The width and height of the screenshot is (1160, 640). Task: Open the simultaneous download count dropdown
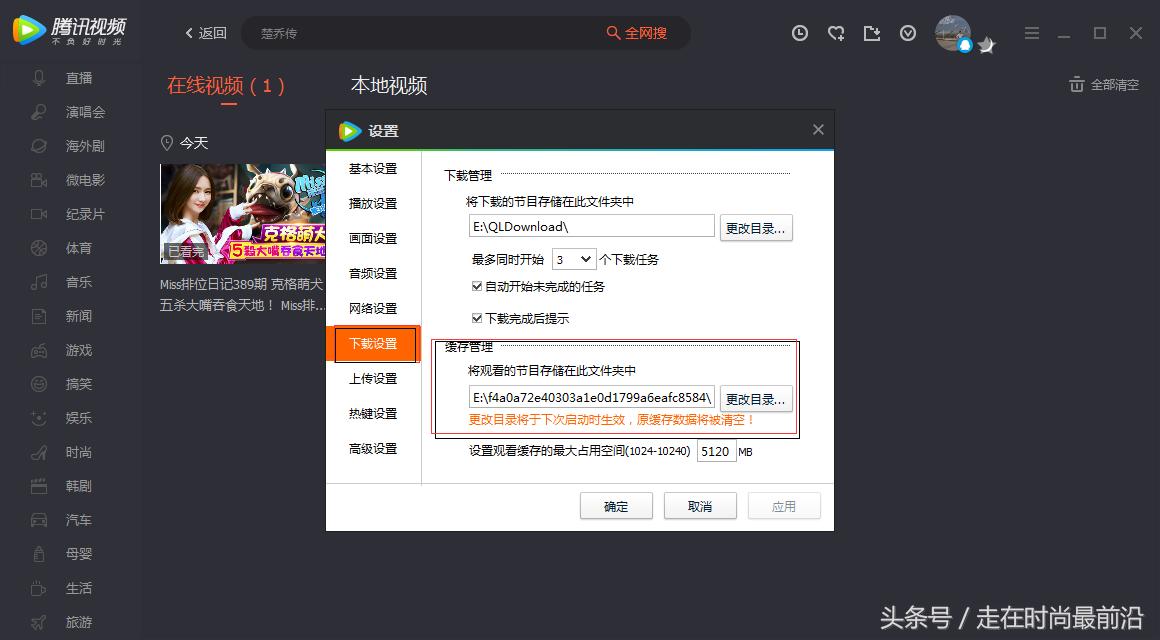(x=573, y=258)
